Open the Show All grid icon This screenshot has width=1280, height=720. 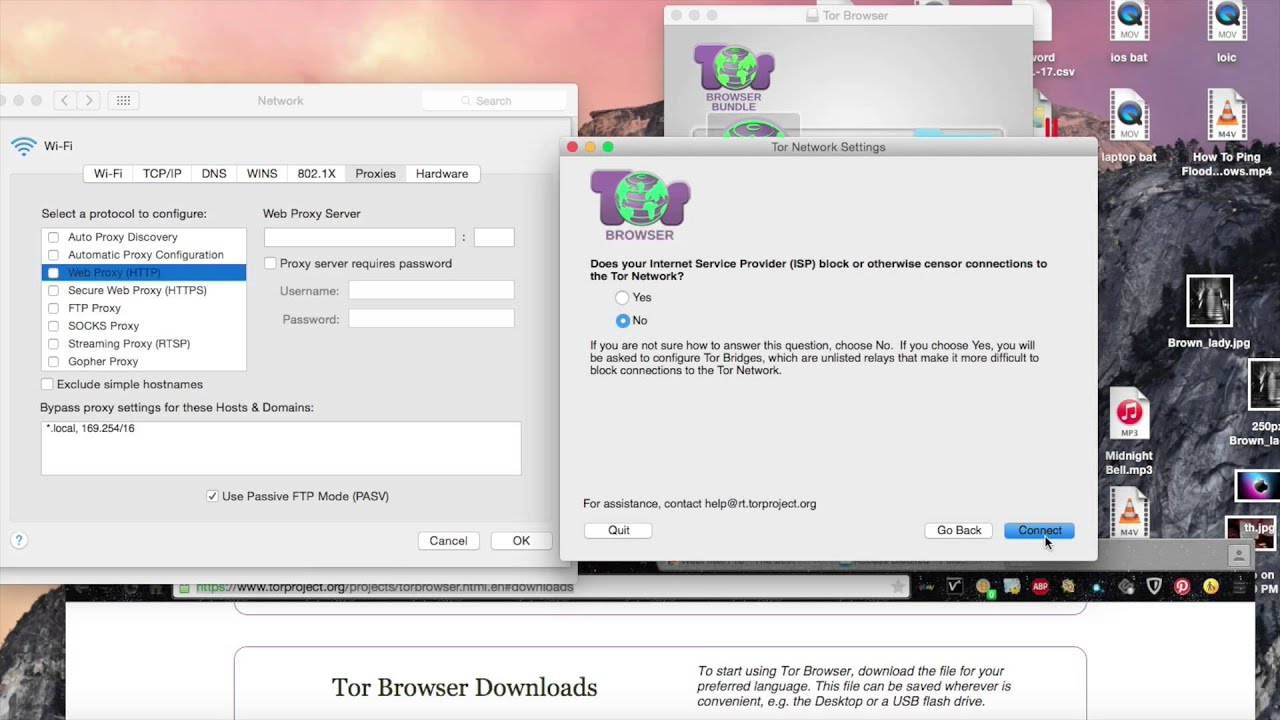point(124,100)
